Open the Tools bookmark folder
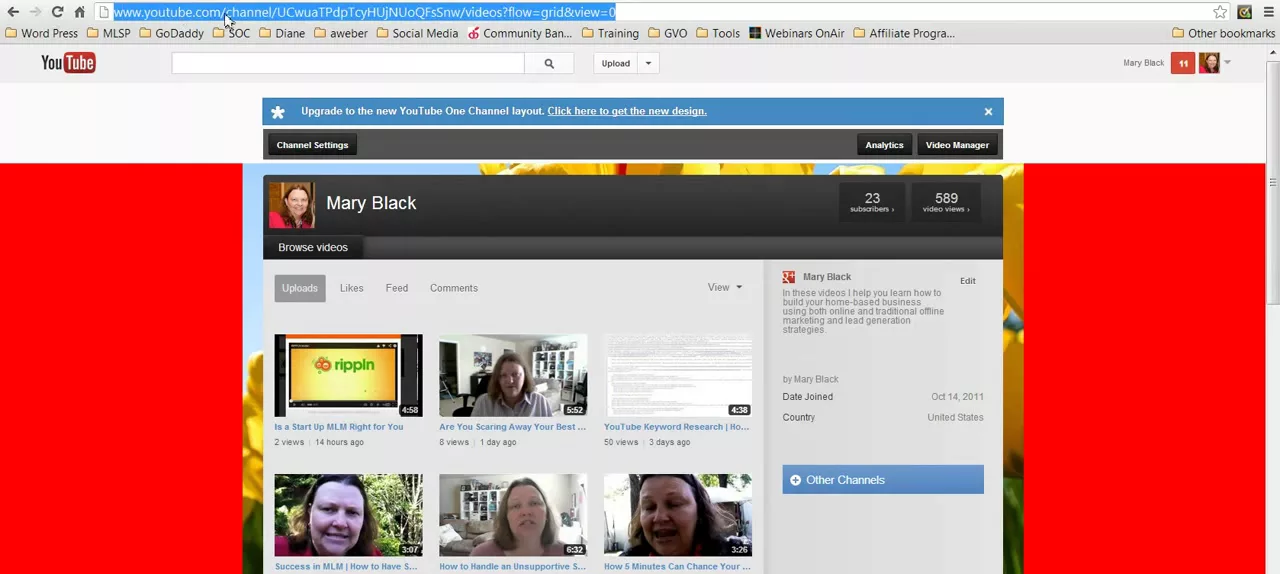This screenshot has width=1280, height=574. coord(718,33)
